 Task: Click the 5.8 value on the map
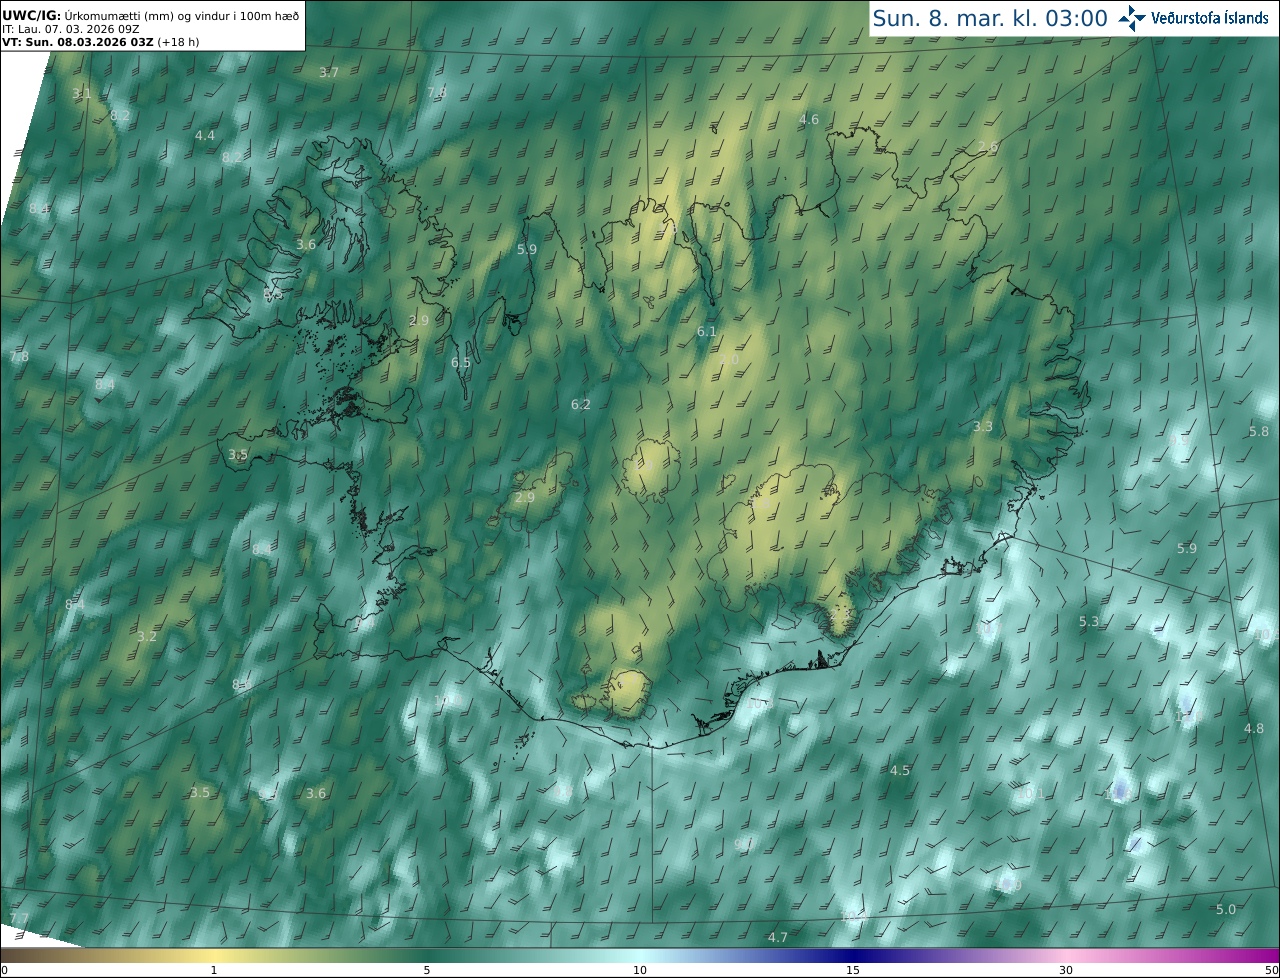tap(1259, 431)
